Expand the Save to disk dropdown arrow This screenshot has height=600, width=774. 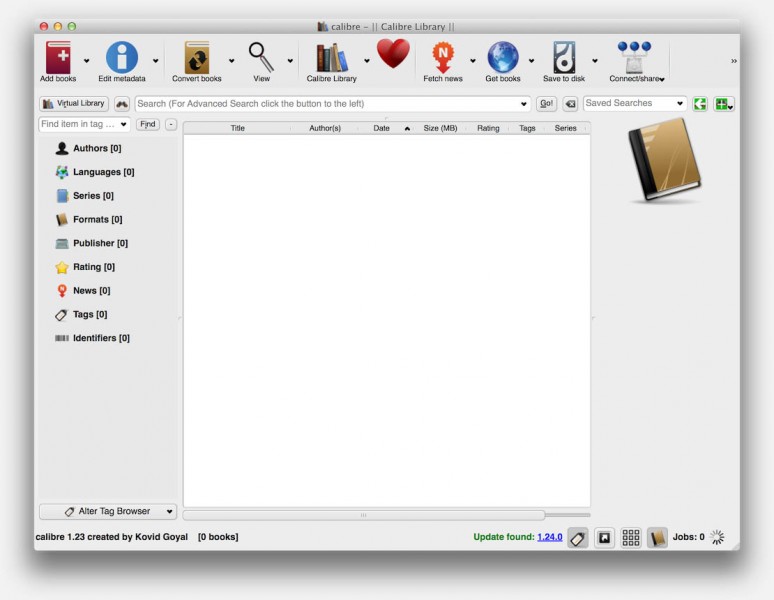tap(595, 61)
